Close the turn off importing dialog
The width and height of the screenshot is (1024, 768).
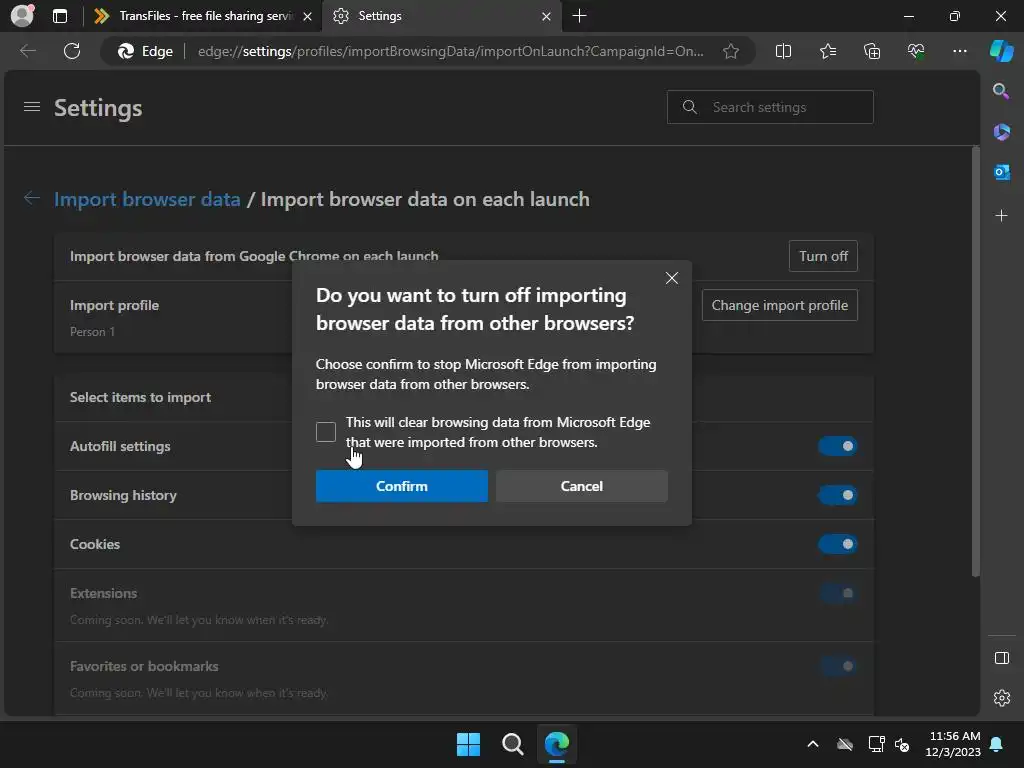(x=671, y=278)
